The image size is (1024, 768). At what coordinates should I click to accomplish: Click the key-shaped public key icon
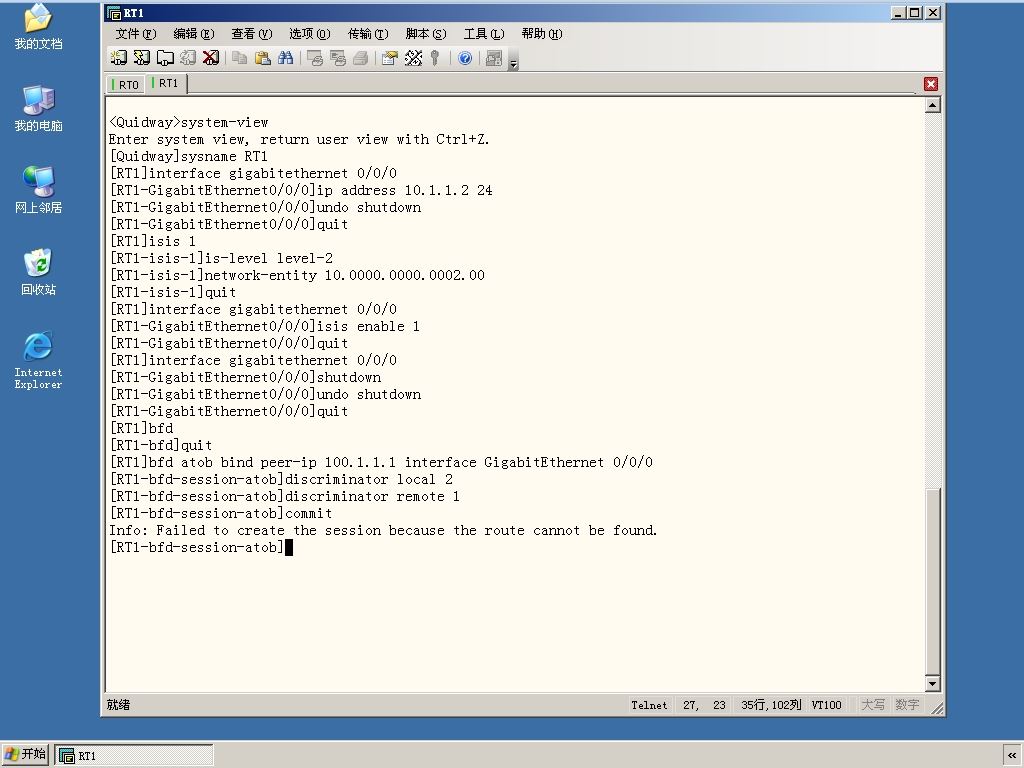click(435, 58)
